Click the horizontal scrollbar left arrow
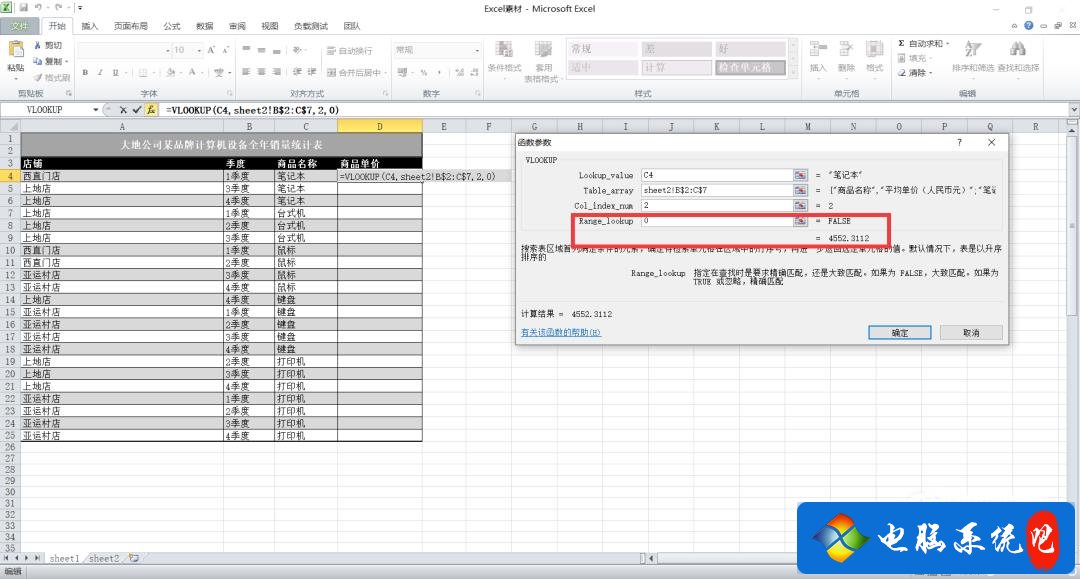This screenshot has width=1080, height=579. pyautogui.click(x=652, y=558)
